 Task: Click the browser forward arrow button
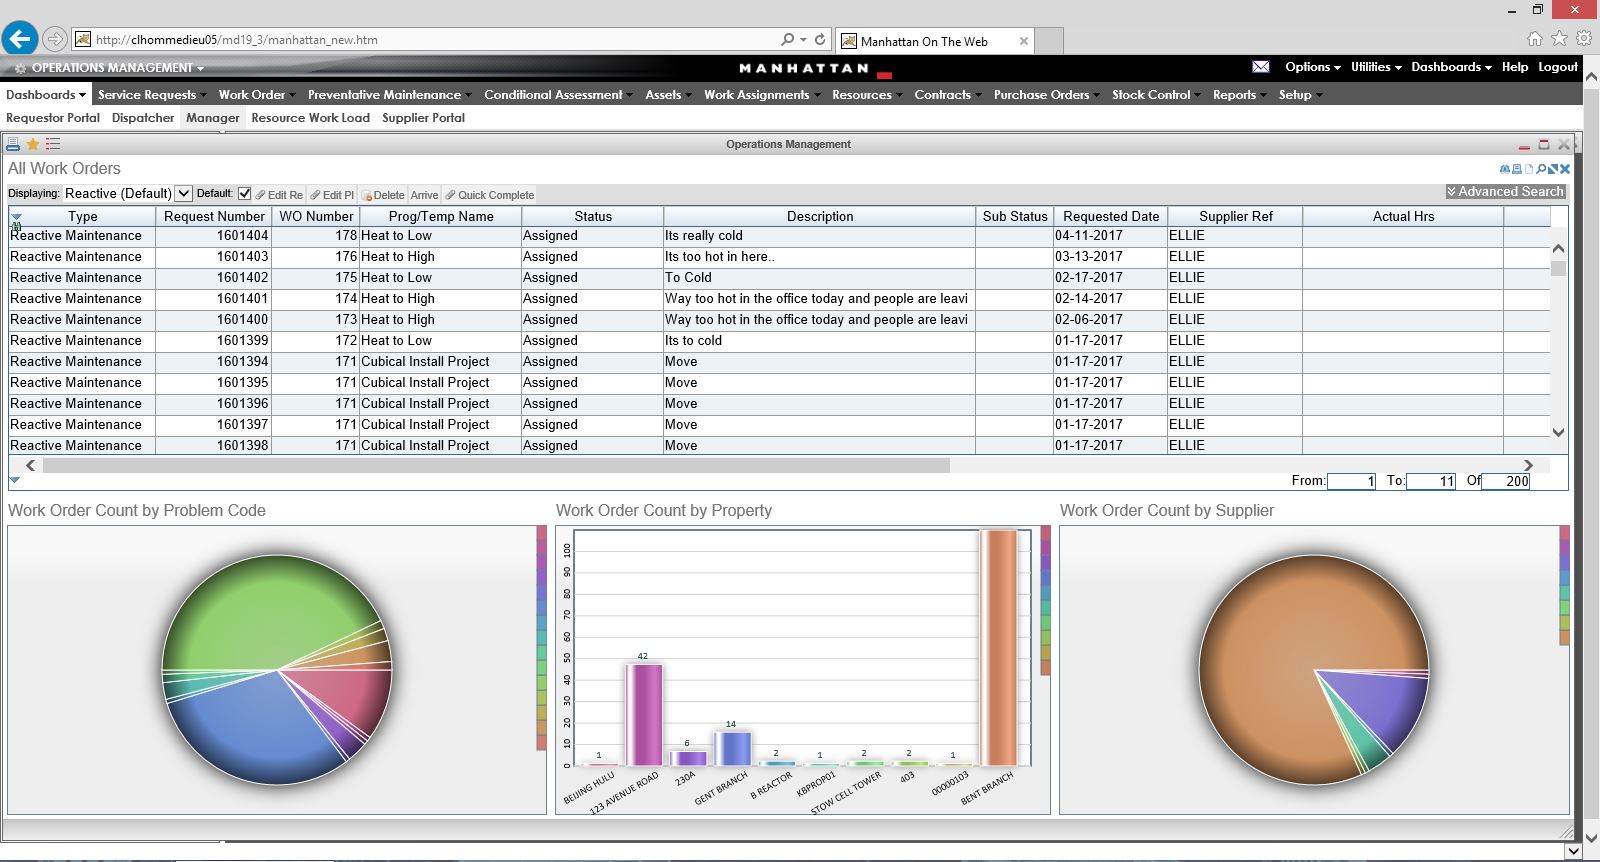[55, 40]
